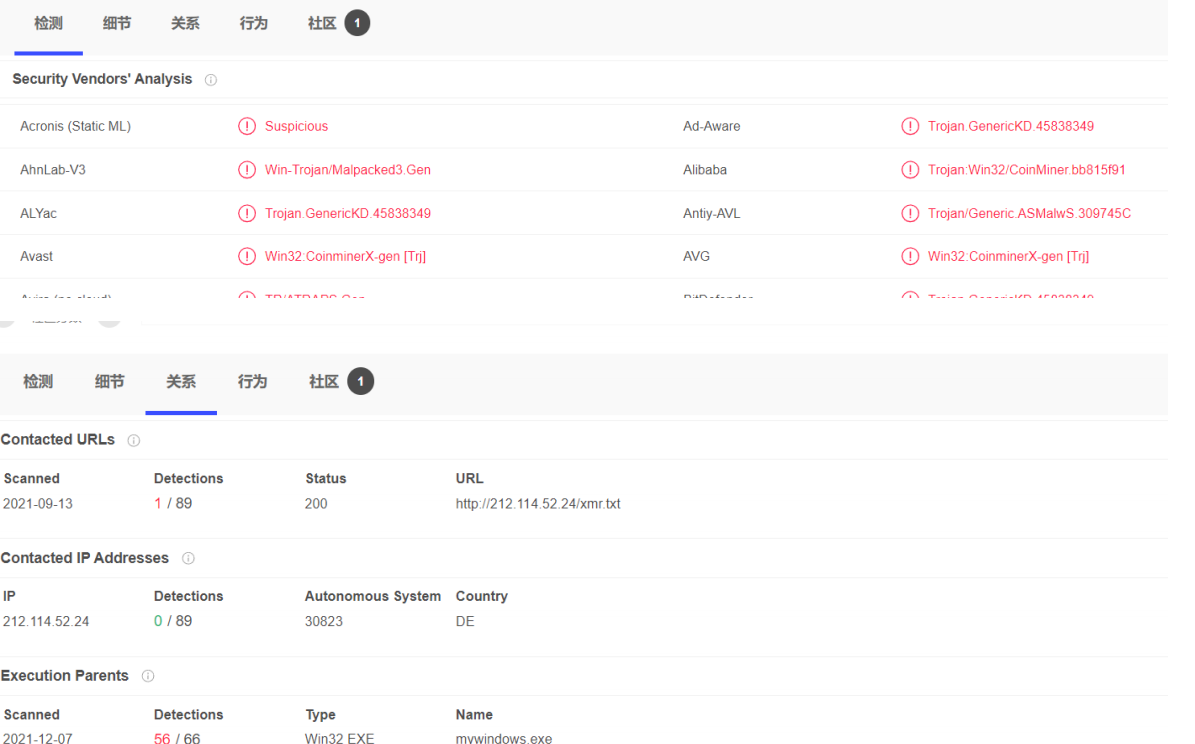1195x744 pixels.
Task: Open the mywindows.exe execution parent
Action: 504,739
